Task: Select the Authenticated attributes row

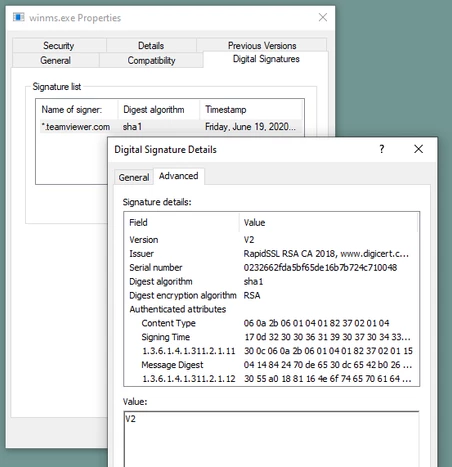Action: point(271,309)
